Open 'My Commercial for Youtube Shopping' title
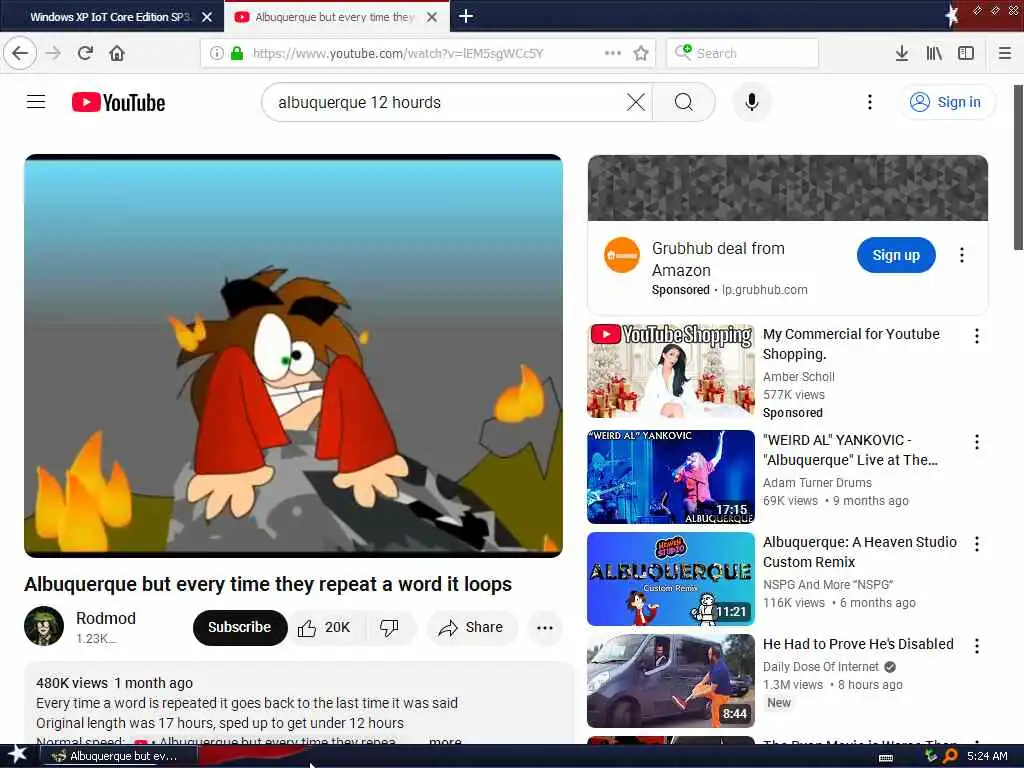The width and height of the screenshot is (1024, 768). tap(851, 344)
